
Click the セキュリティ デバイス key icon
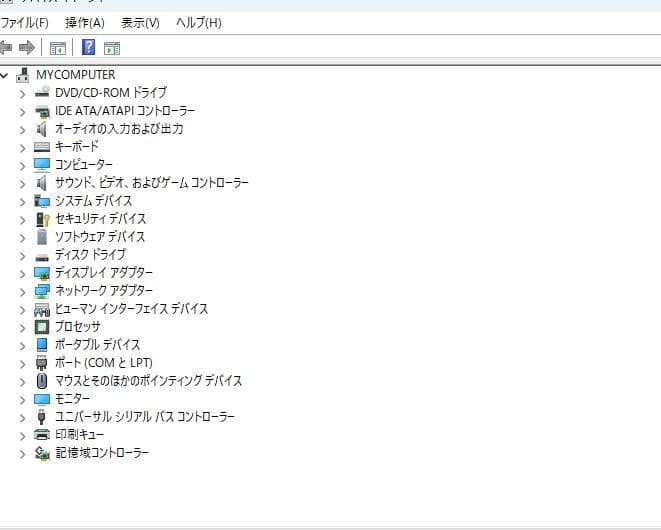coord(43,219)
